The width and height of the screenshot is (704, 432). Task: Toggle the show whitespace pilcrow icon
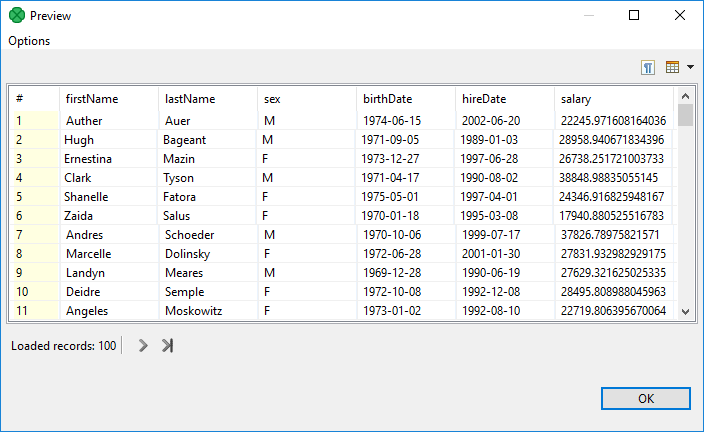coord(648,67)
